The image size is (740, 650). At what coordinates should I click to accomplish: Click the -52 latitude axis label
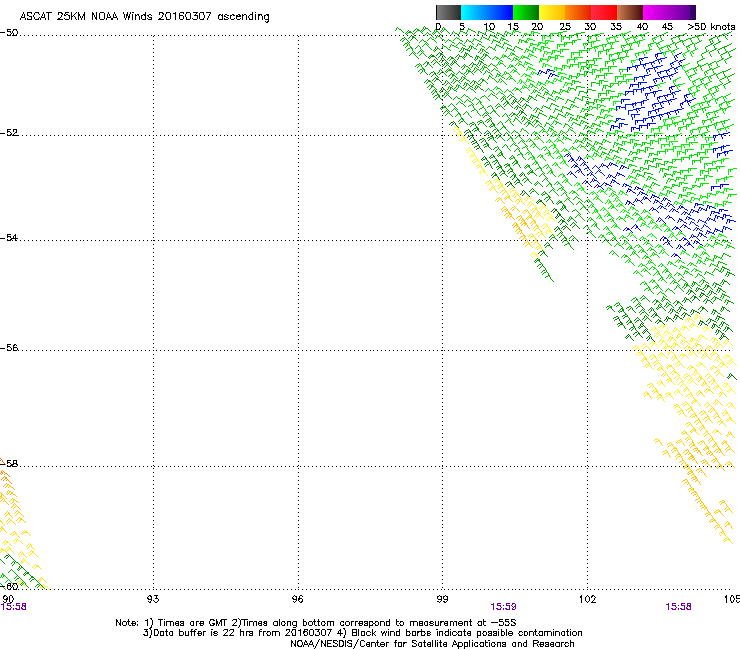pyautogui.click(x=9, y=133)
